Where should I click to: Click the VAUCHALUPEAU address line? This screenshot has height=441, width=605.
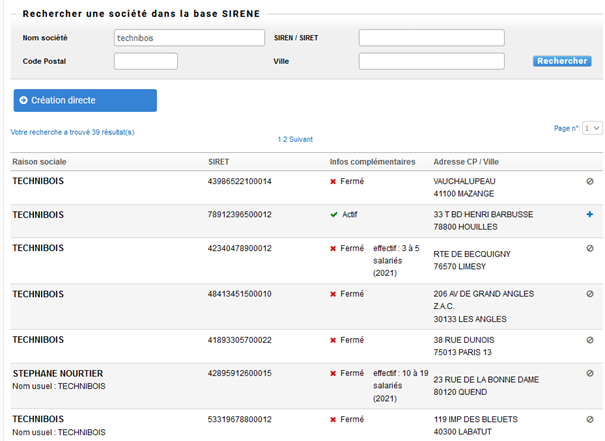[465, 181]
